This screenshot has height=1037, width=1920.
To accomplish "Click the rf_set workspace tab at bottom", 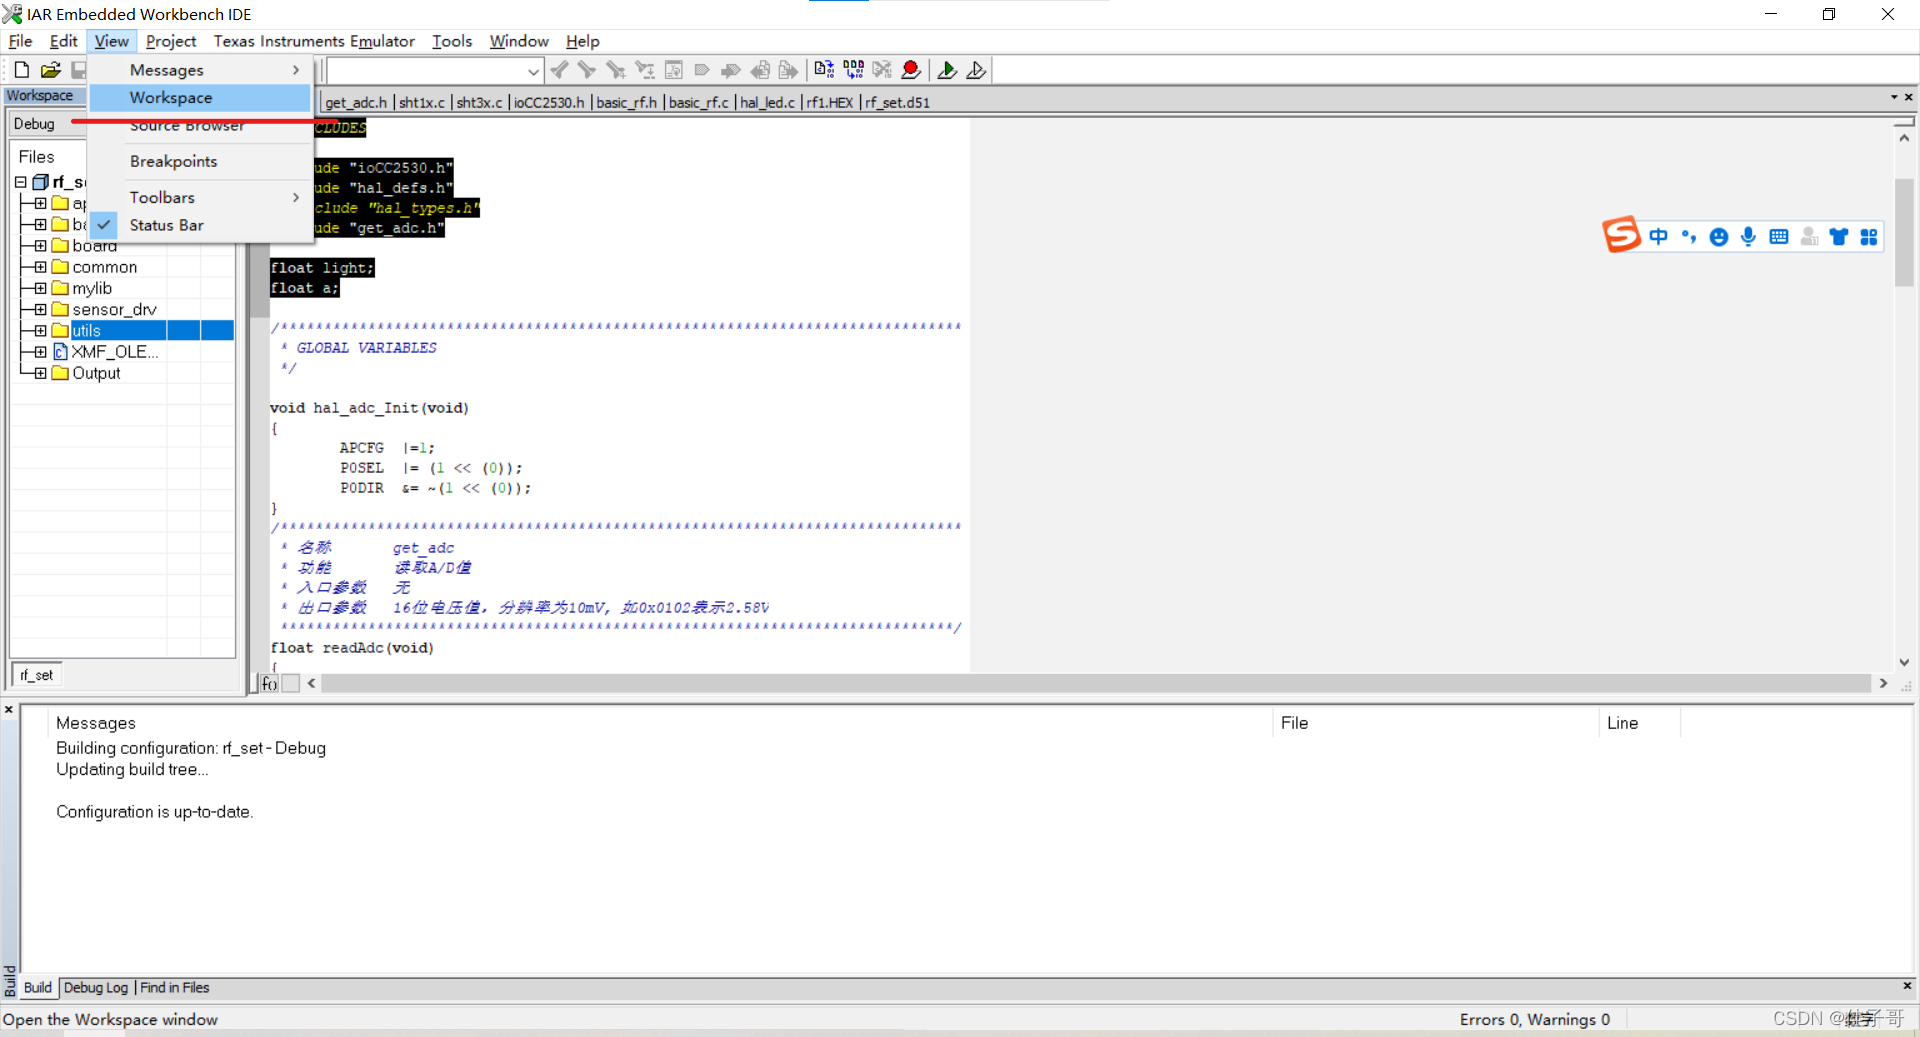I will (37, 675).
